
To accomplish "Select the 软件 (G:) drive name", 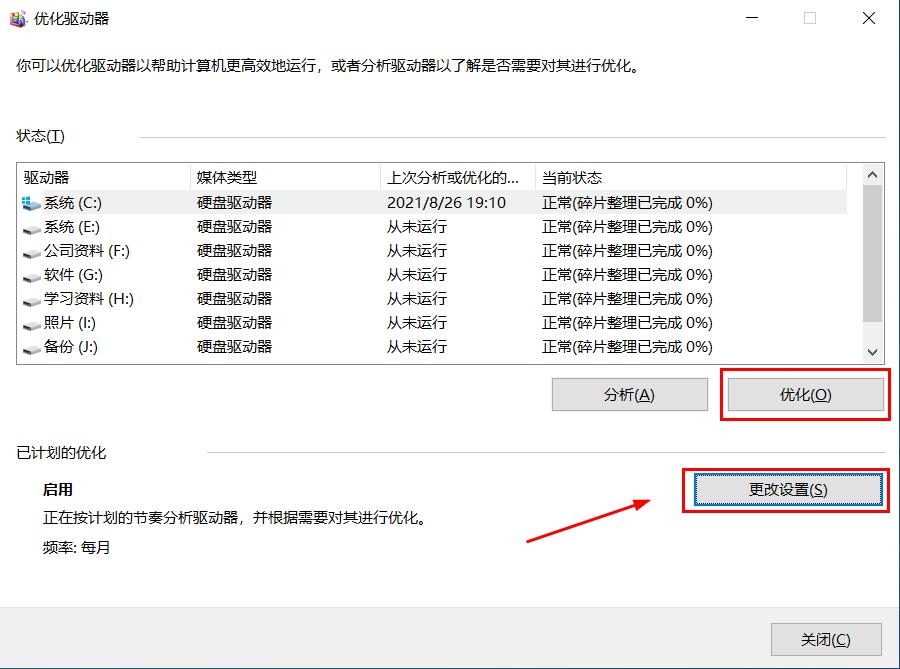I will click(73, 275).
